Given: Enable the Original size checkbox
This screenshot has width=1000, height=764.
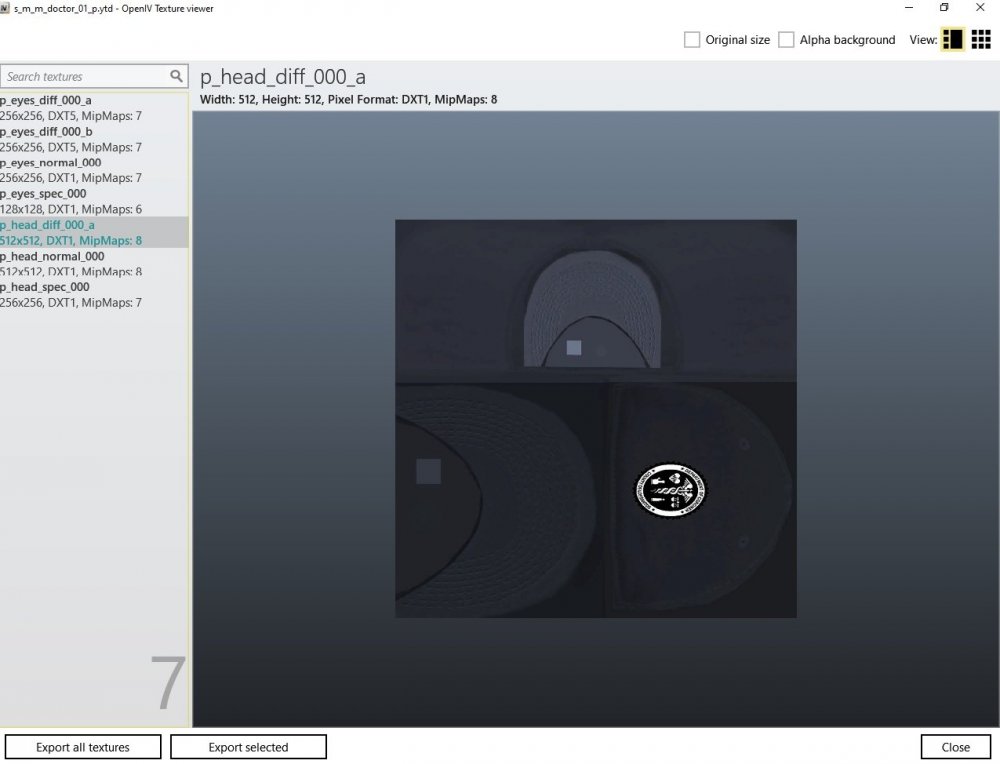Looking at the screenshot, I should (x=691, y=40).
